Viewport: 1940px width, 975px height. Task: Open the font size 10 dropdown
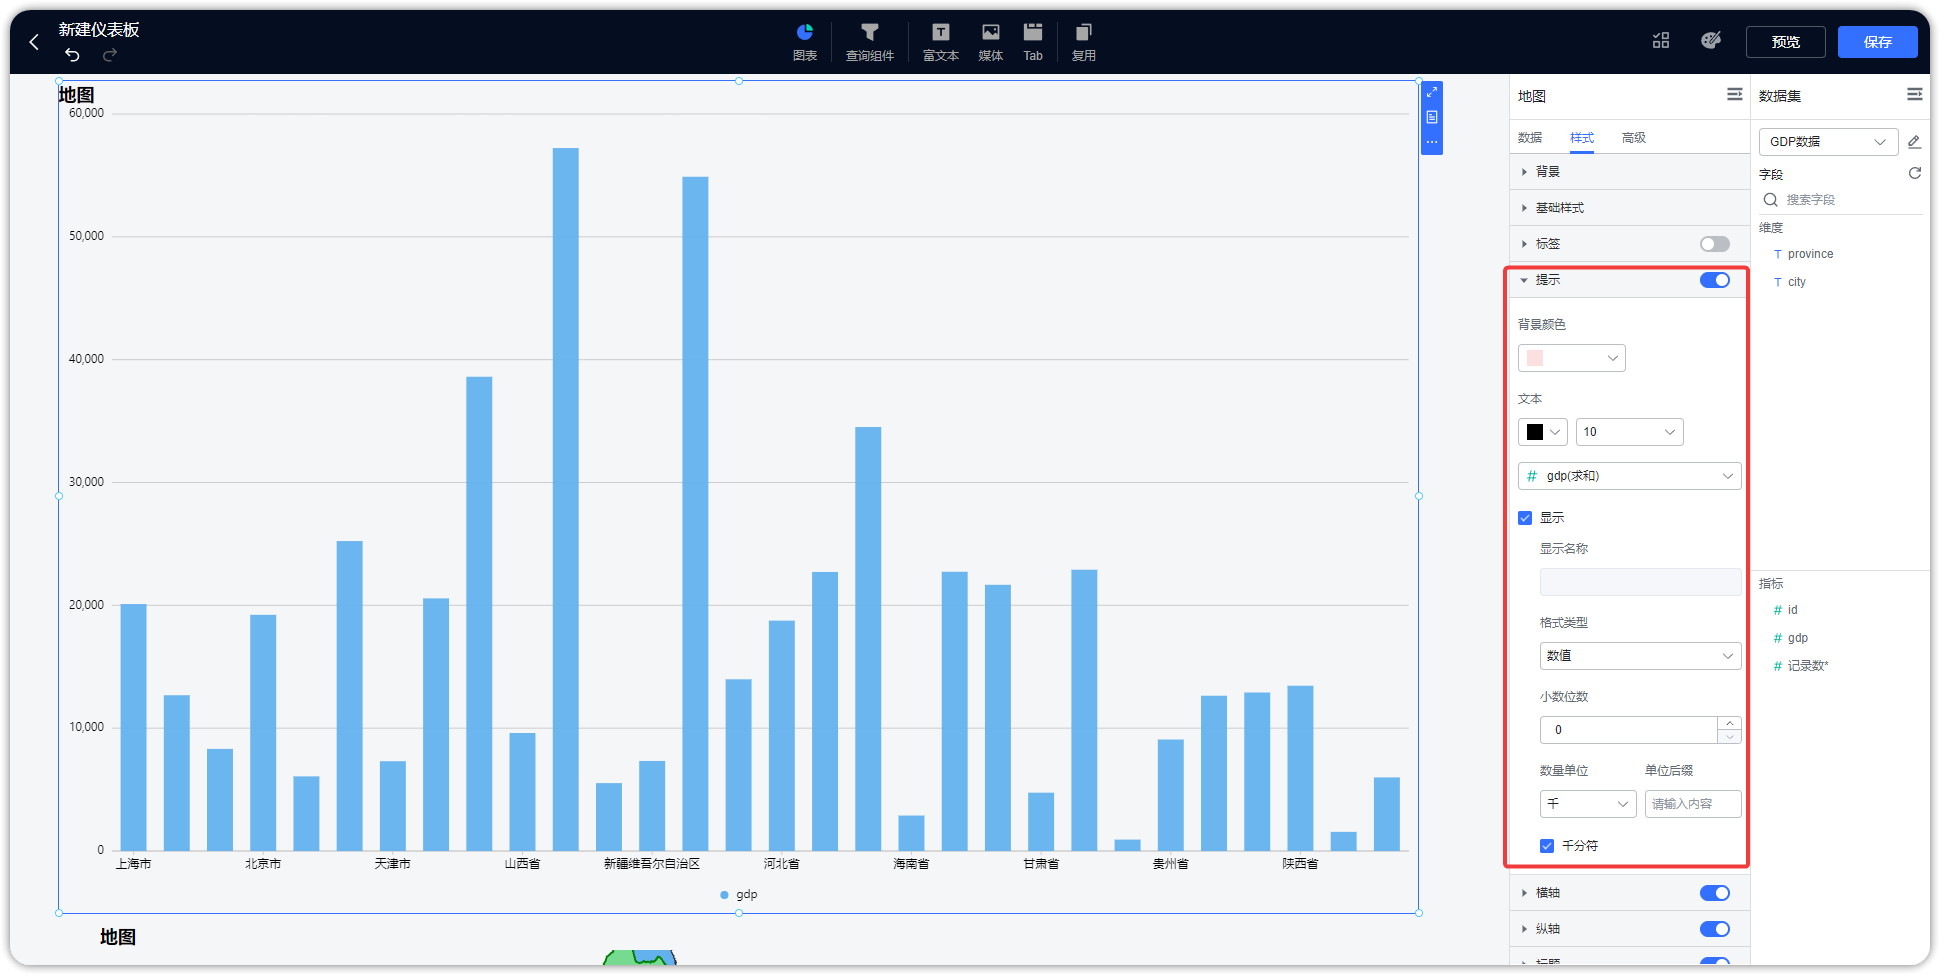1630,432
